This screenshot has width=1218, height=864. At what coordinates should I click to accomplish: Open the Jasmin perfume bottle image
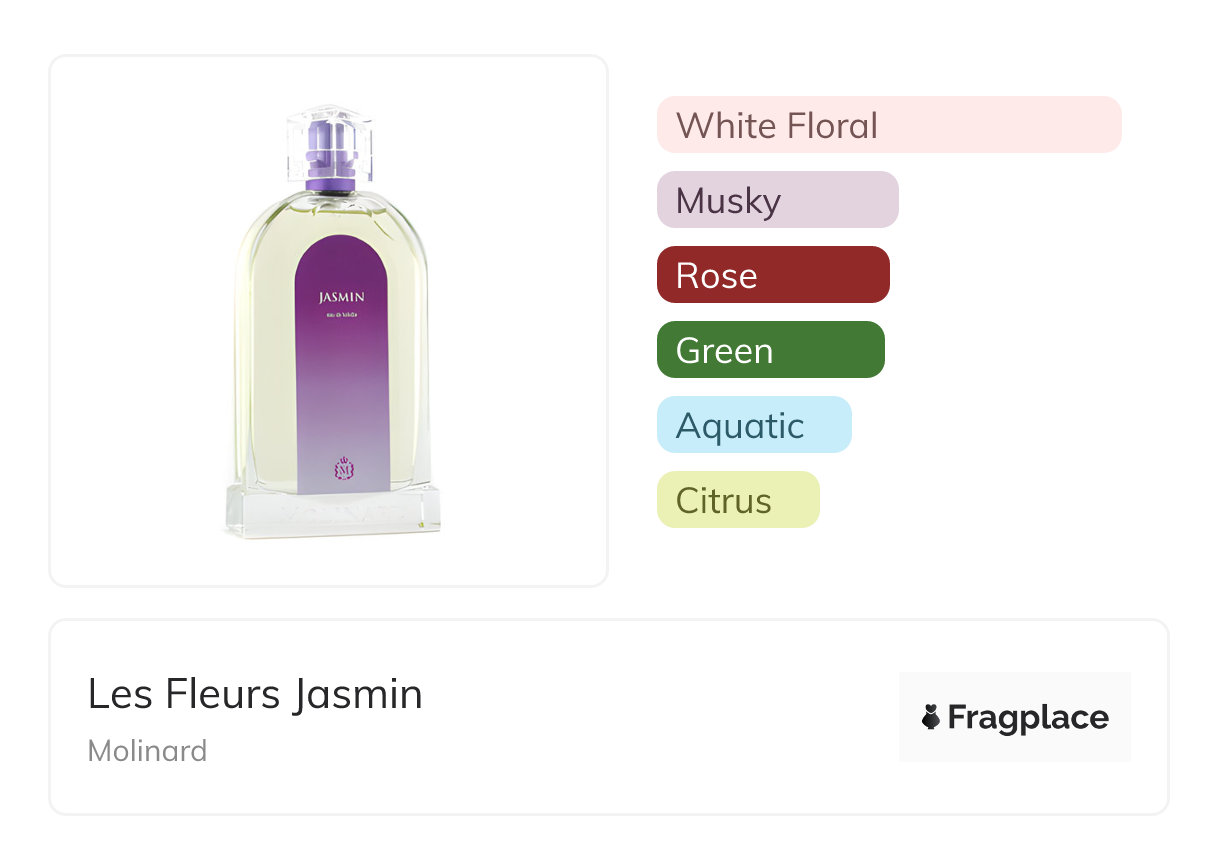click(329, 320)
